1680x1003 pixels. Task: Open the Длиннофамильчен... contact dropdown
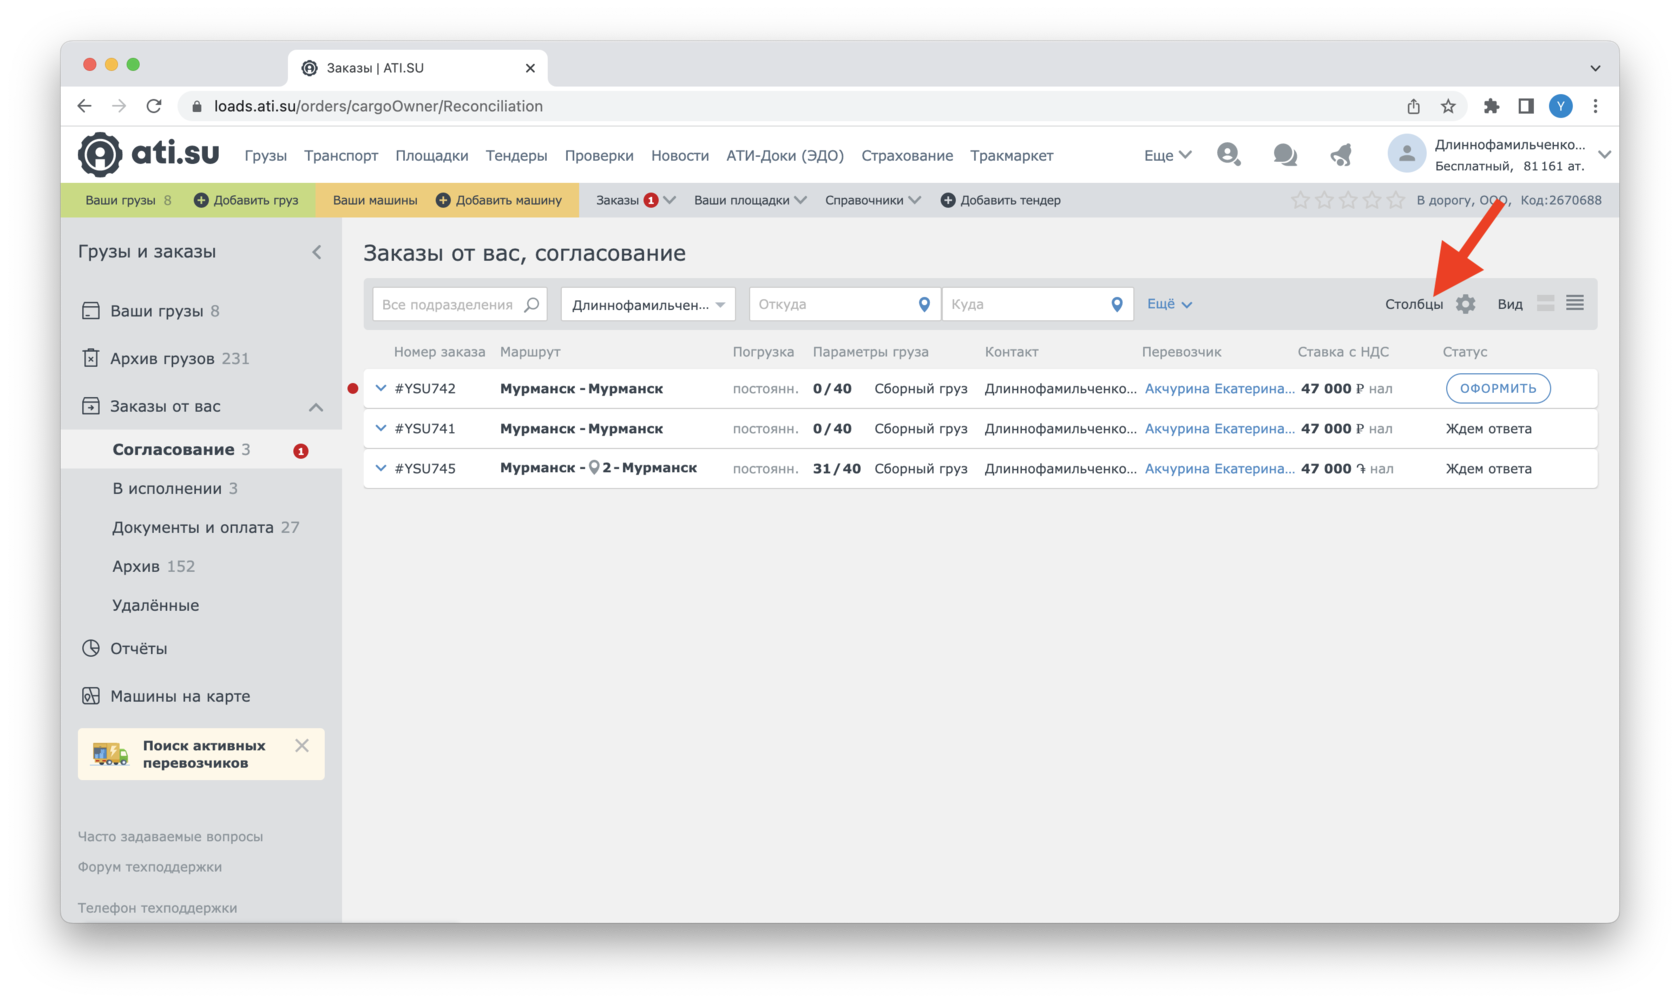[648, 304]
